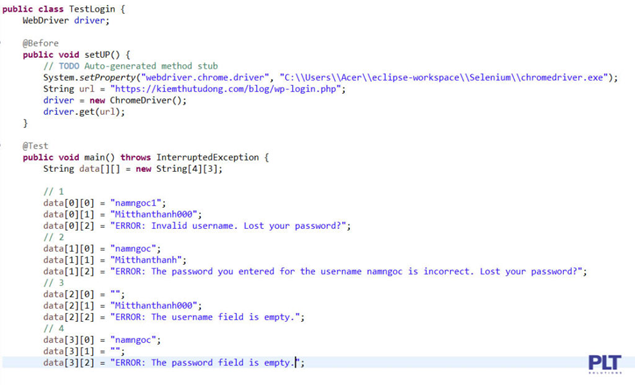Click the "username field is empty" string

(x=205, y=317)
